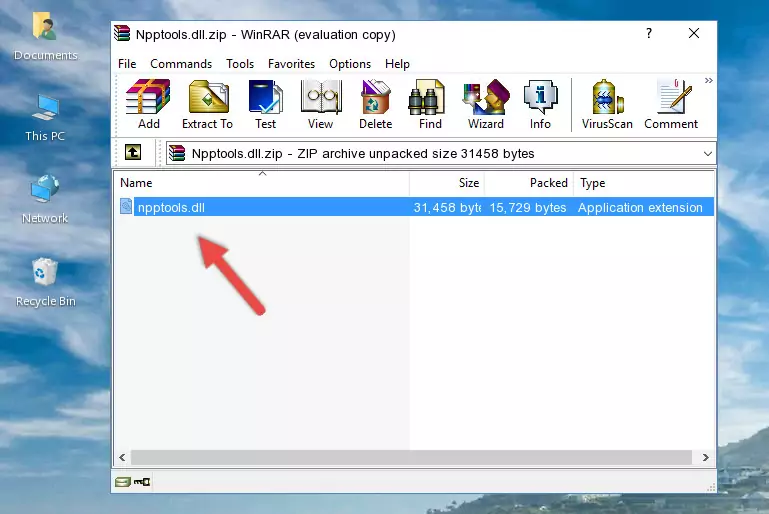This screenshot has height=514, width=769.
Task: Open the Tools menu
Action: click(240, 64)
